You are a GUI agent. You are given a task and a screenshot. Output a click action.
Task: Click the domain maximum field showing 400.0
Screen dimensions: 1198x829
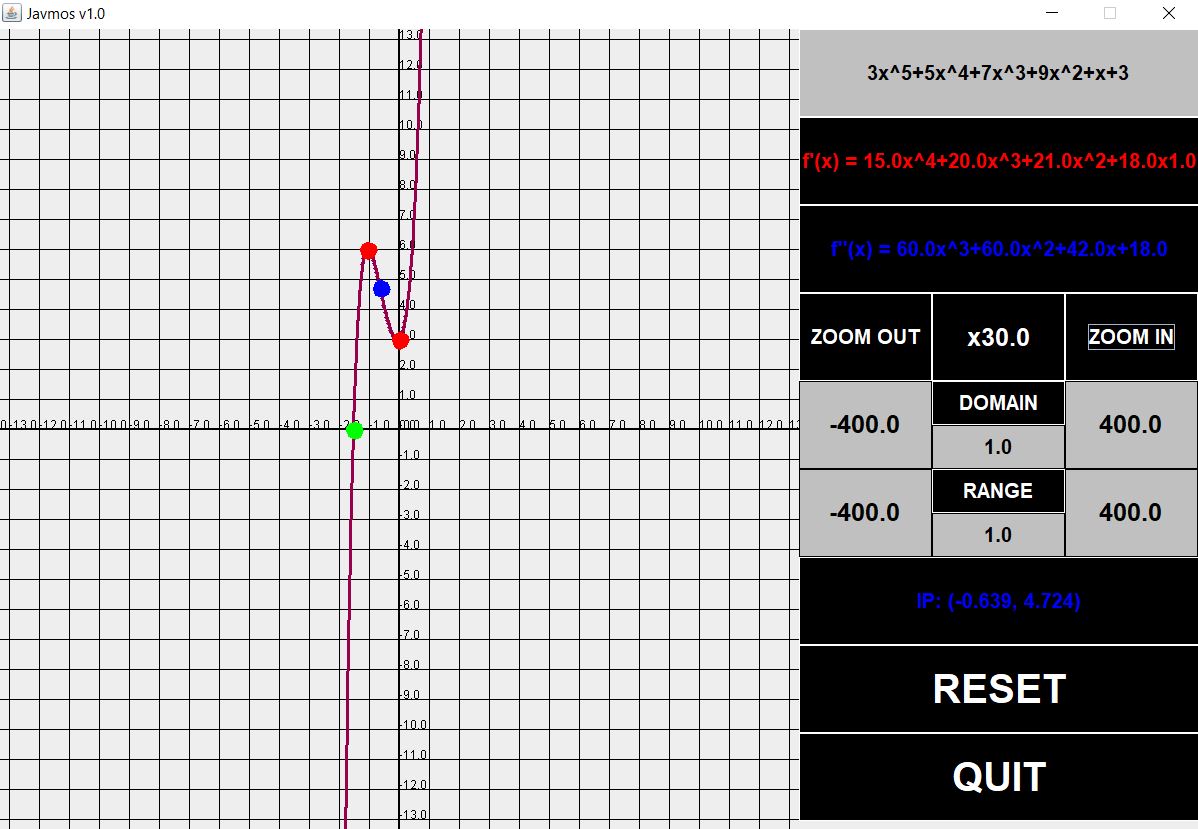tap(1131, 425)
